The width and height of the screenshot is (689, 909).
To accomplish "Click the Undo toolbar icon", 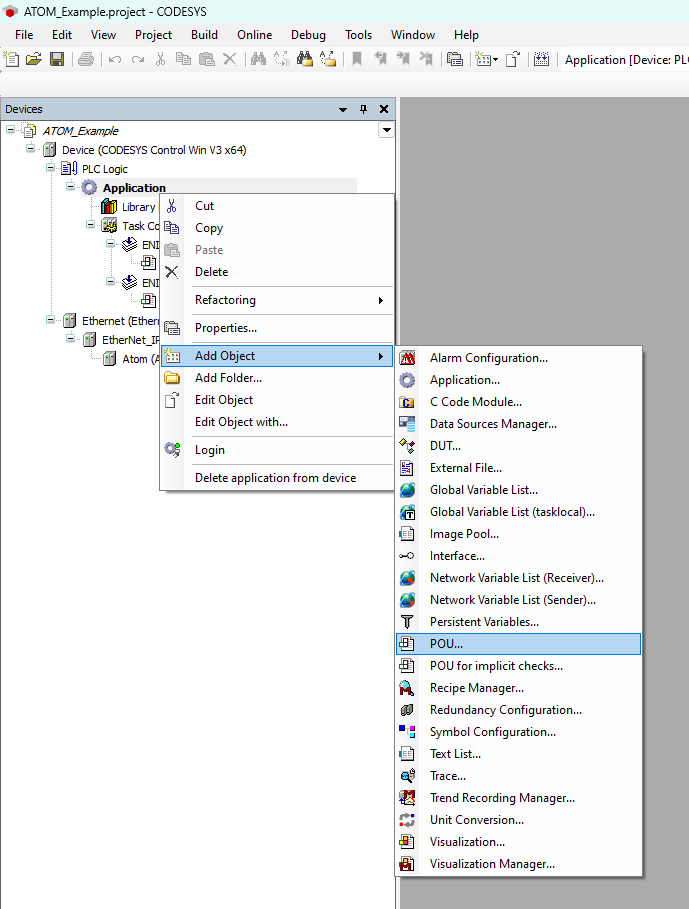I will click(115, 59).
